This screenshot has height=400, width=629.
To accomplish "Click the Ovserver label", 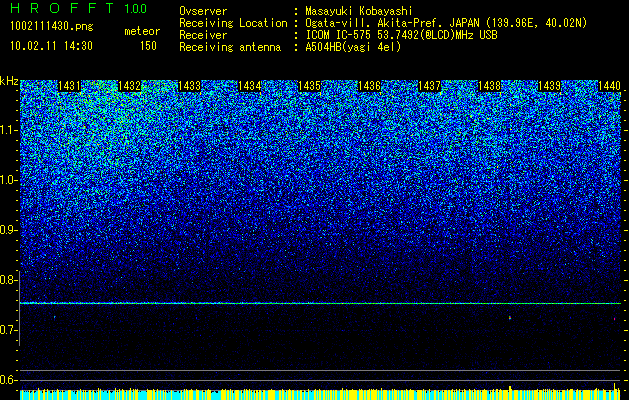I will click(x=203, y=11).
